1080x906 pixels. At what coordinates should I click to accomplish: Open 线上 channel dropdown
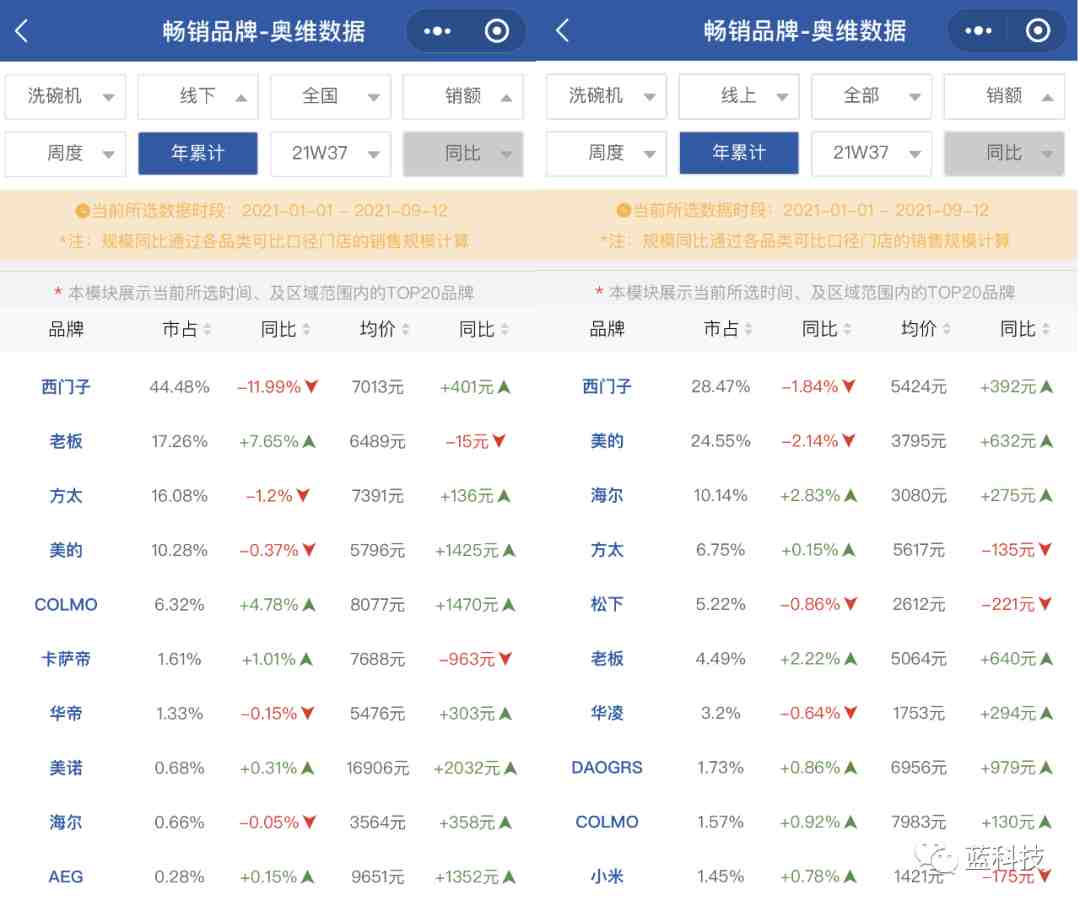(739, 96)
